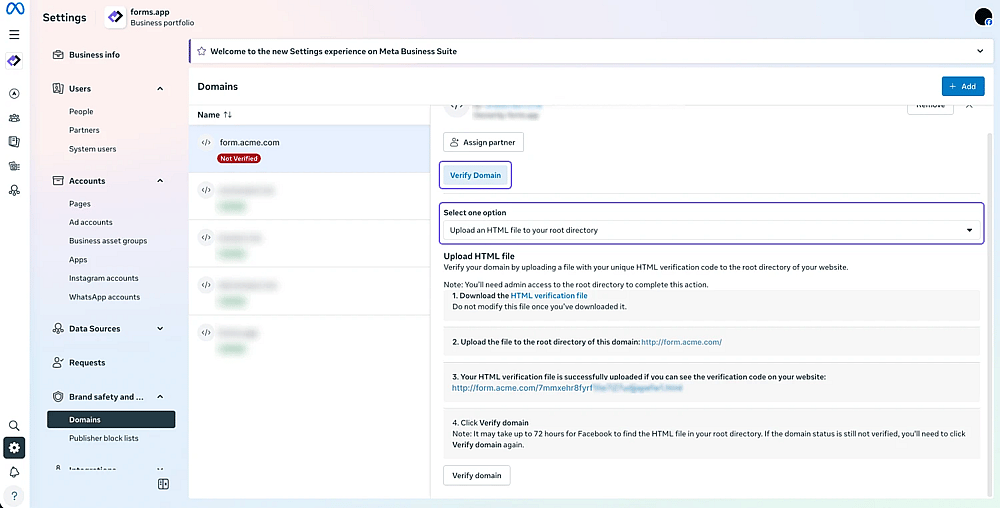
Task: Click the Settings title
Action: pyautogui.click(x=64, y=18)
